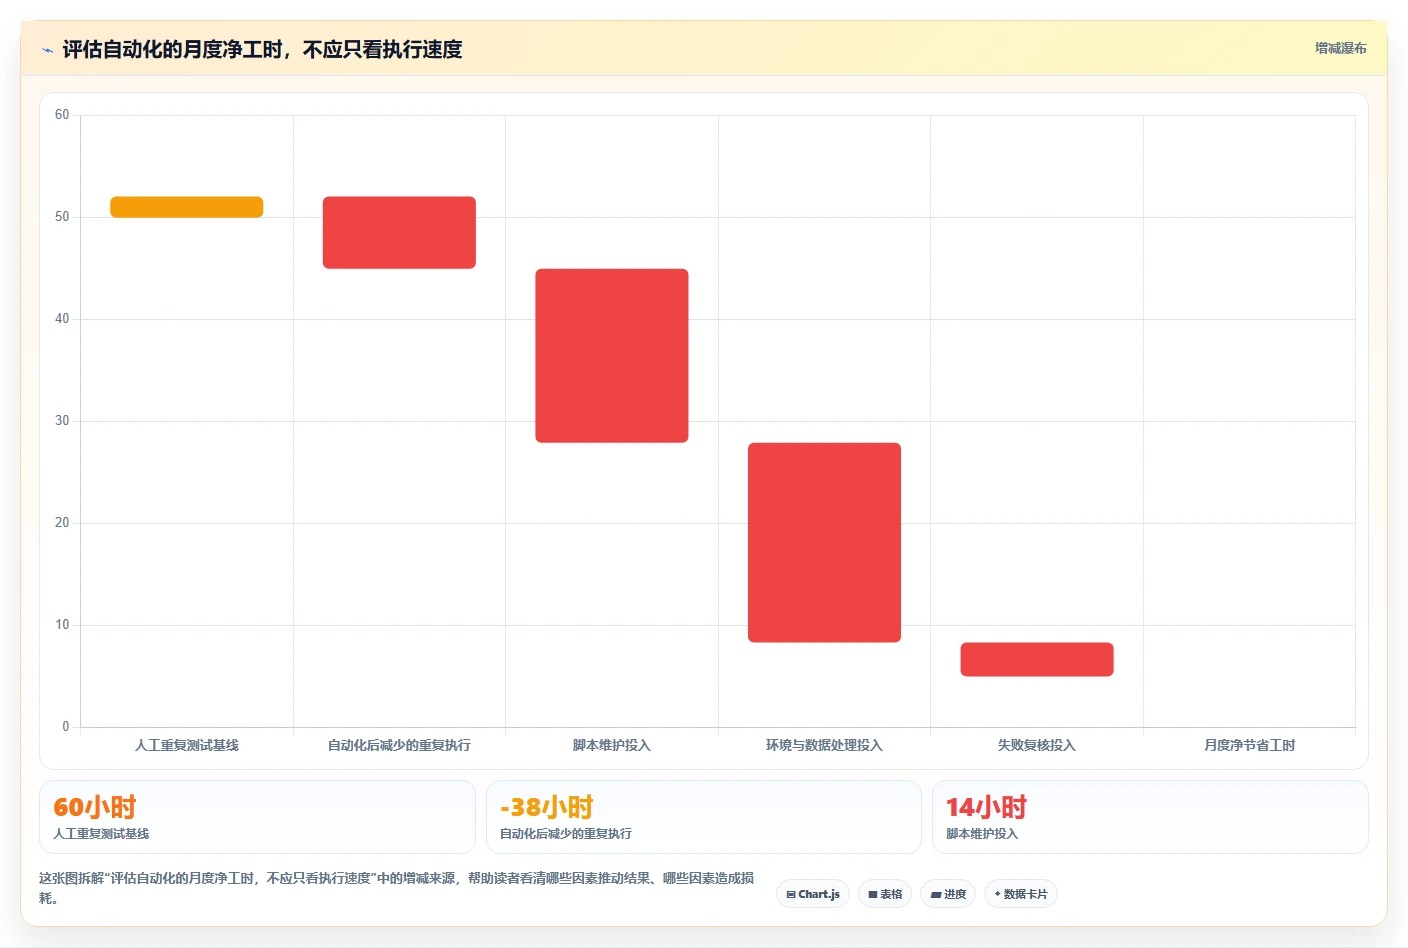Image resolution: width=1408 pixels, height=948 pixels.
Task: Select the orange 人工重复测试基线 bar
Action: click(187, 207)
